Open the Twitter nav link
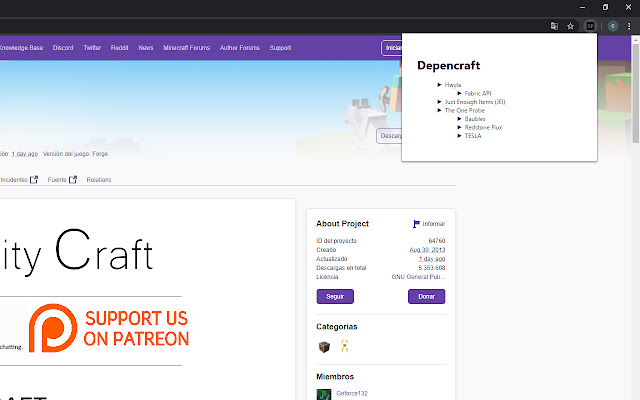 (x=92, y=48)
